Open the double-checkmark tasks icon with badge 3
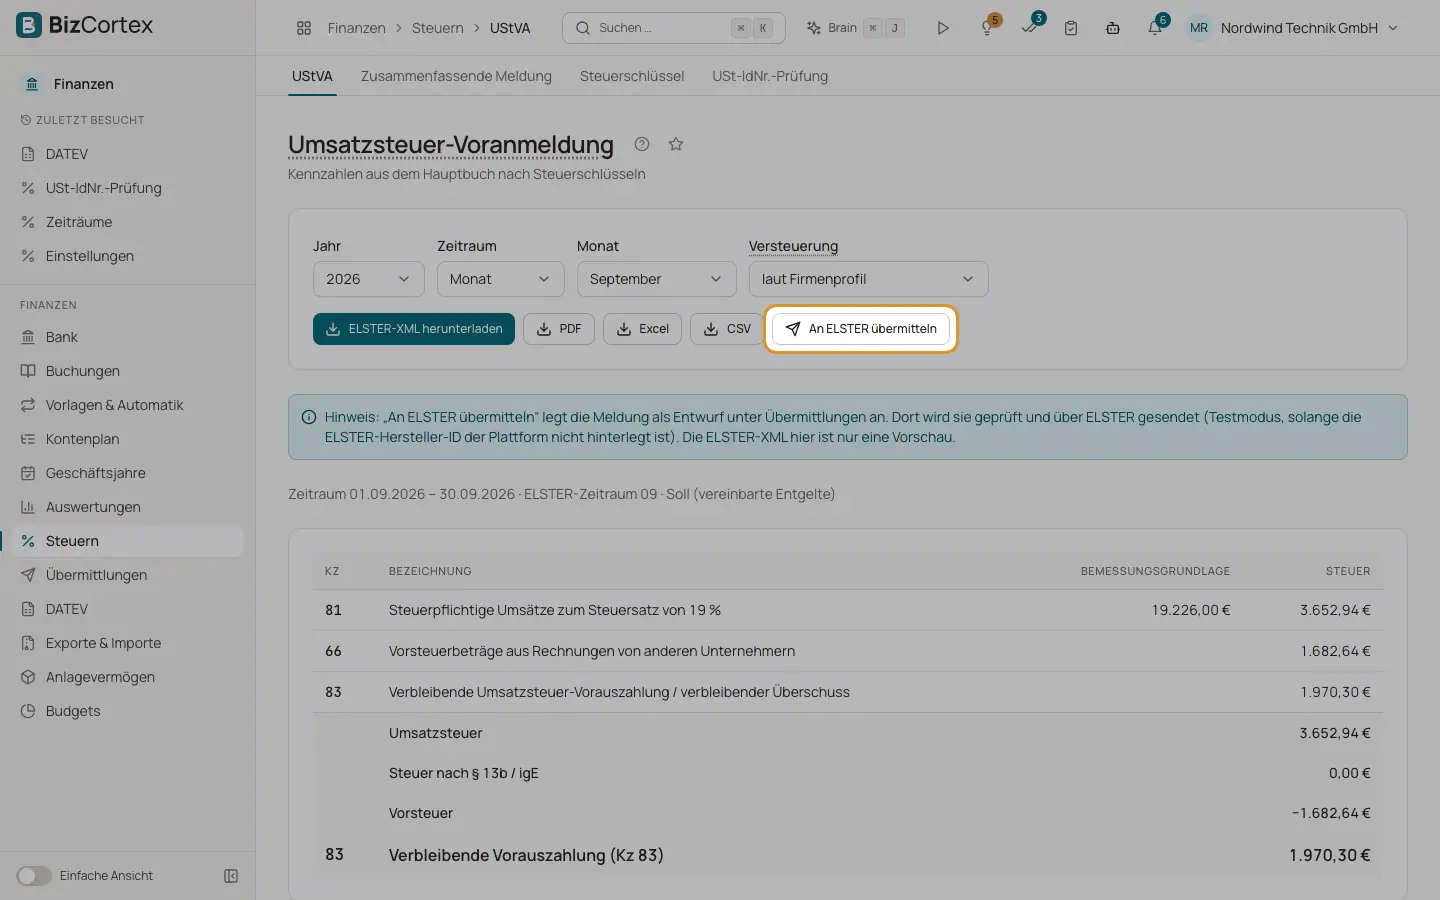Viewport: 1440px width, 900px height. point(1030,27)
